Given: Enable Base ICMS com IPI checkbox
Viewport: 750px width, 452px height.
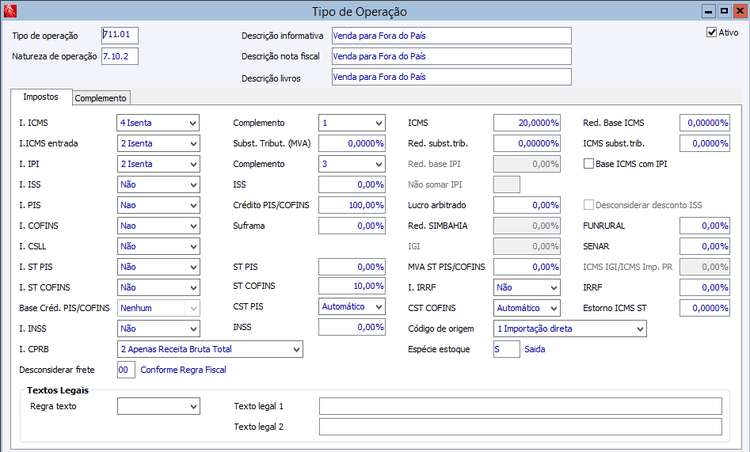Looking at the screenshot, I should (588, 163).
